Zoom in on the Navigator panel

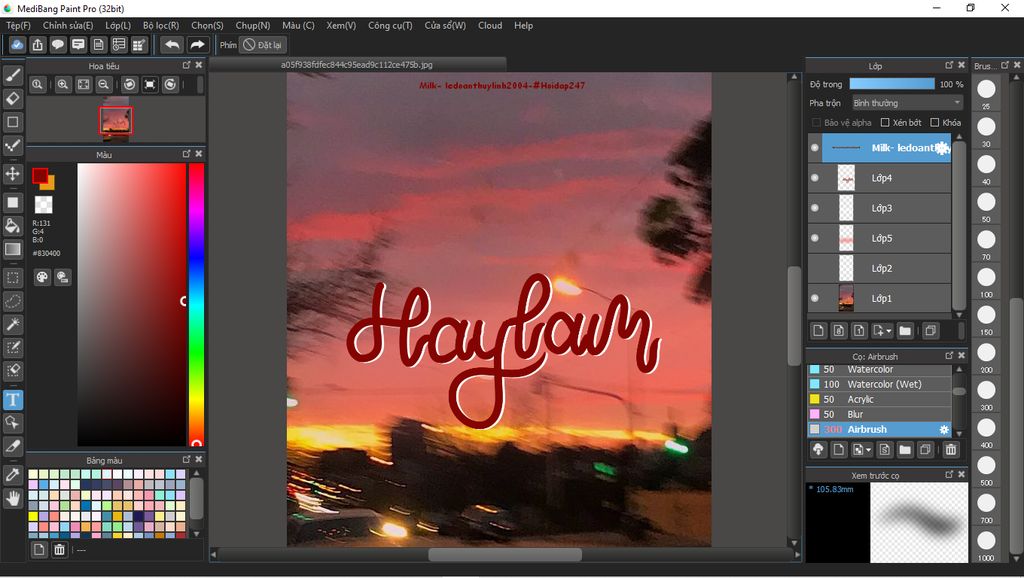pyautogui.click(x=63, y=84)
